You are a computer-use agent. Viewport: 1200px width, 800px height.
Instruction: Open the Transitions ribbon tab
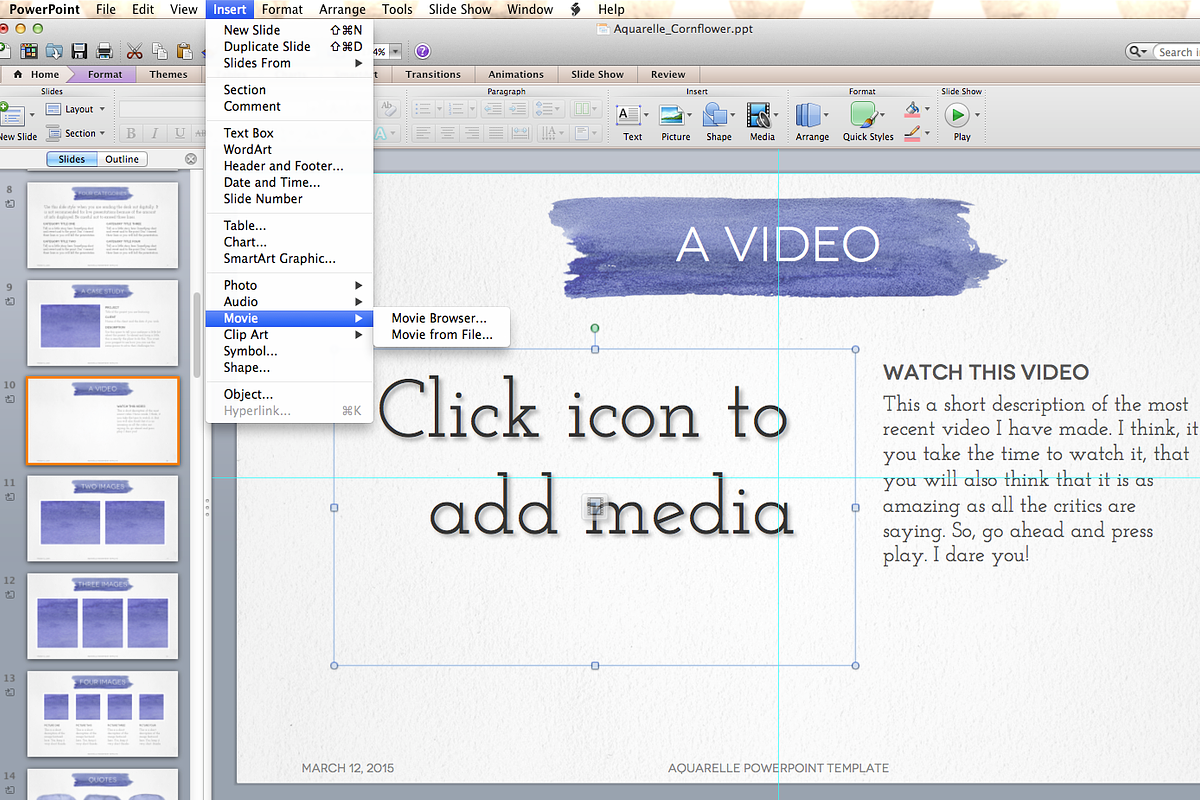coord(433,74)
